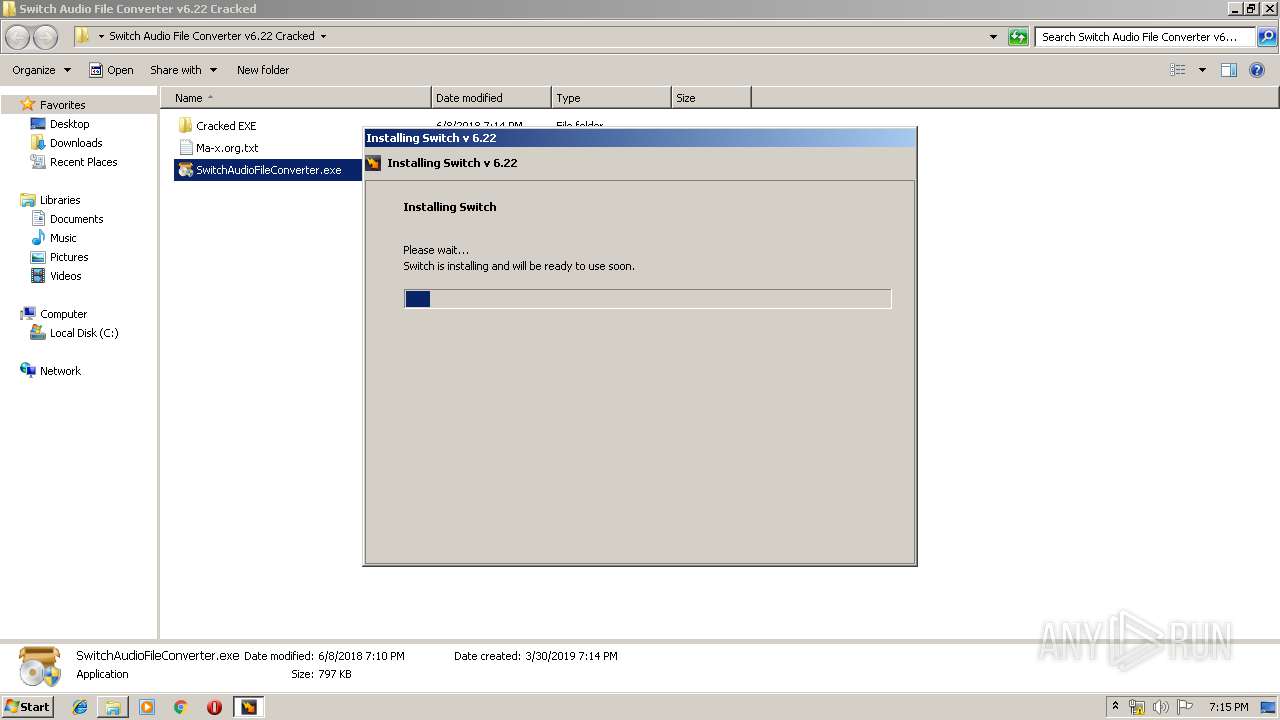1280x720 pixels.
Task: Click the Change your view icon
Action: tap(1178, 70)
